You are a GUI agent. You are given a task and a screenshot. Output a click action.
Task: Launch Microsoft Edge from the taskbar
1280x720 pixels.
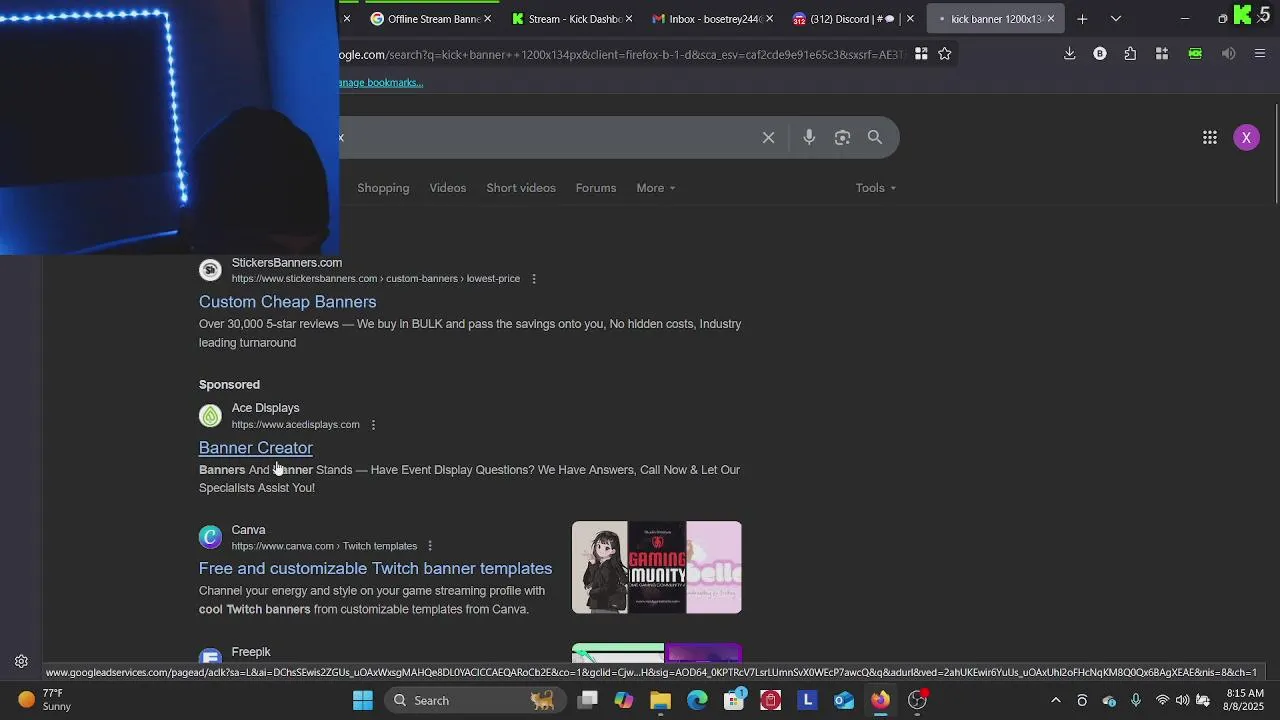point(697,700)
